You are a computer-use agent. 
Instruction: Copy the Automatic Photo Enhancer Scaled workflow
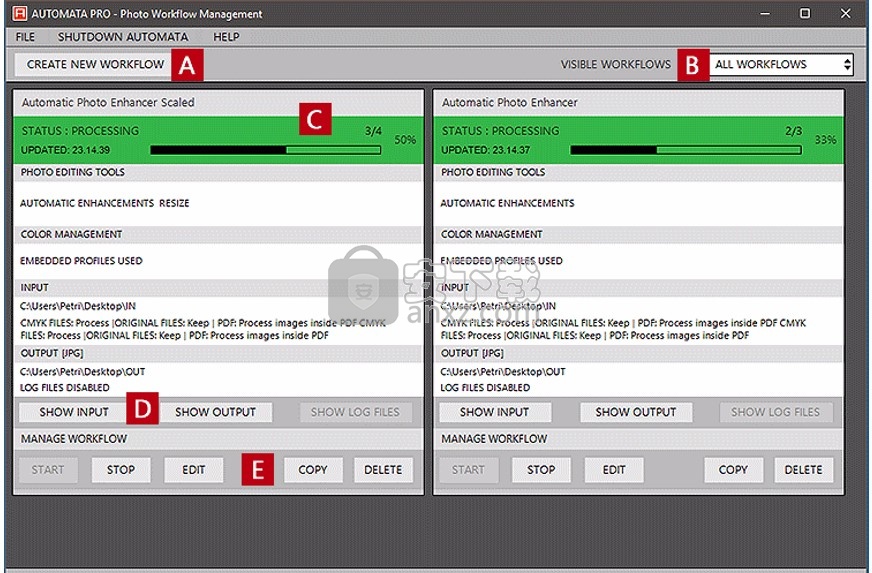point(313,470)
